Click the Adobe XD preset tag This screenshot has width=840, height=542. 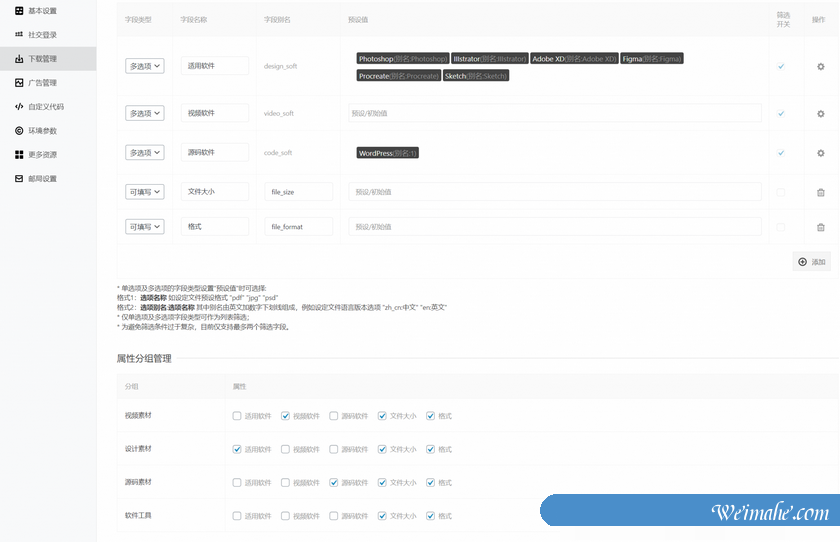(574, 59)
